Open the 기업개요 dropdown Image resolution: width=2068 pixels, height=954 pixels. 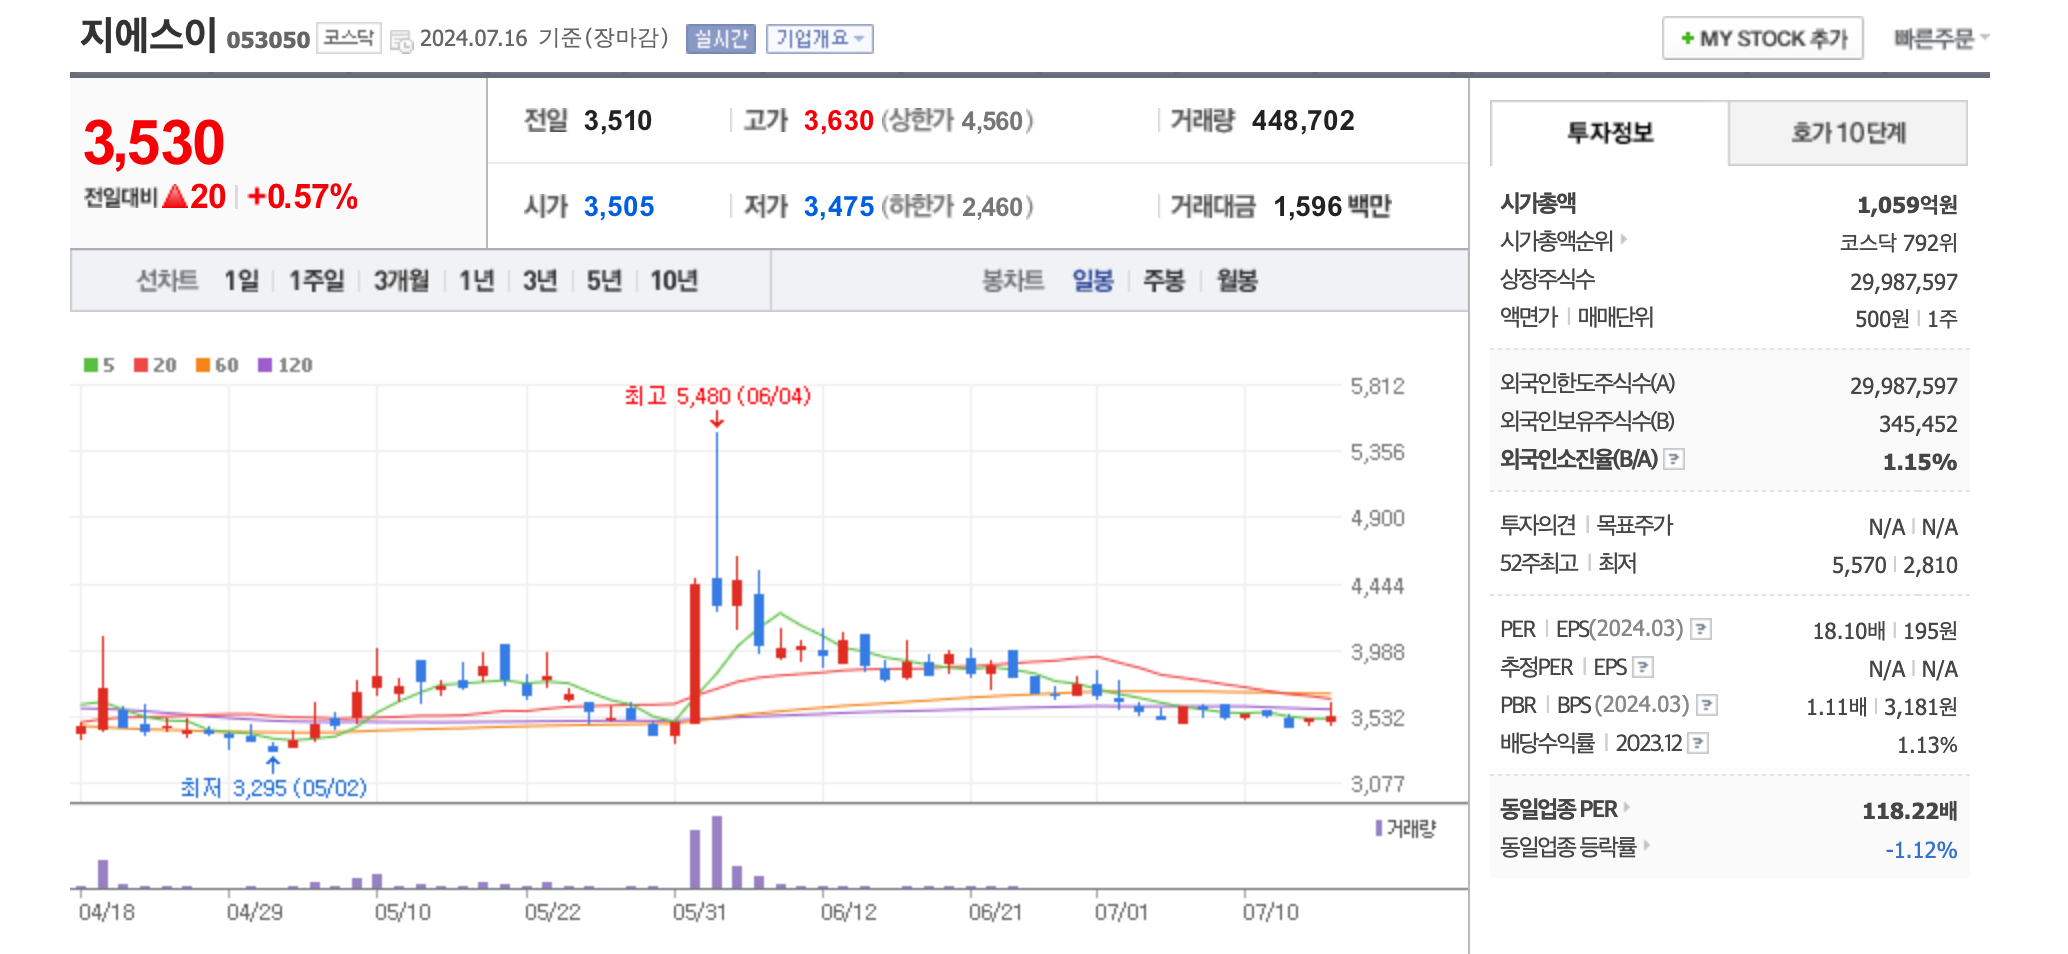(819, 39)
